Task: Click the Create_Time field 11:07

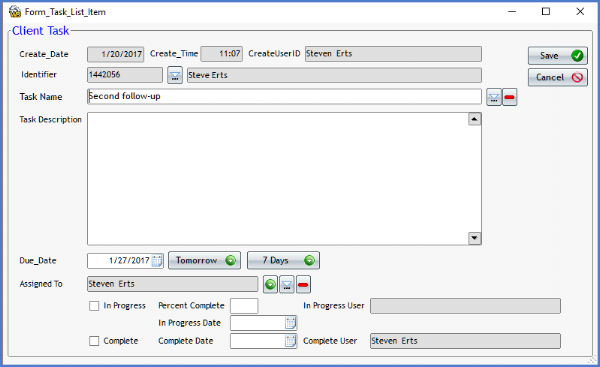Action: click(222, 54)
